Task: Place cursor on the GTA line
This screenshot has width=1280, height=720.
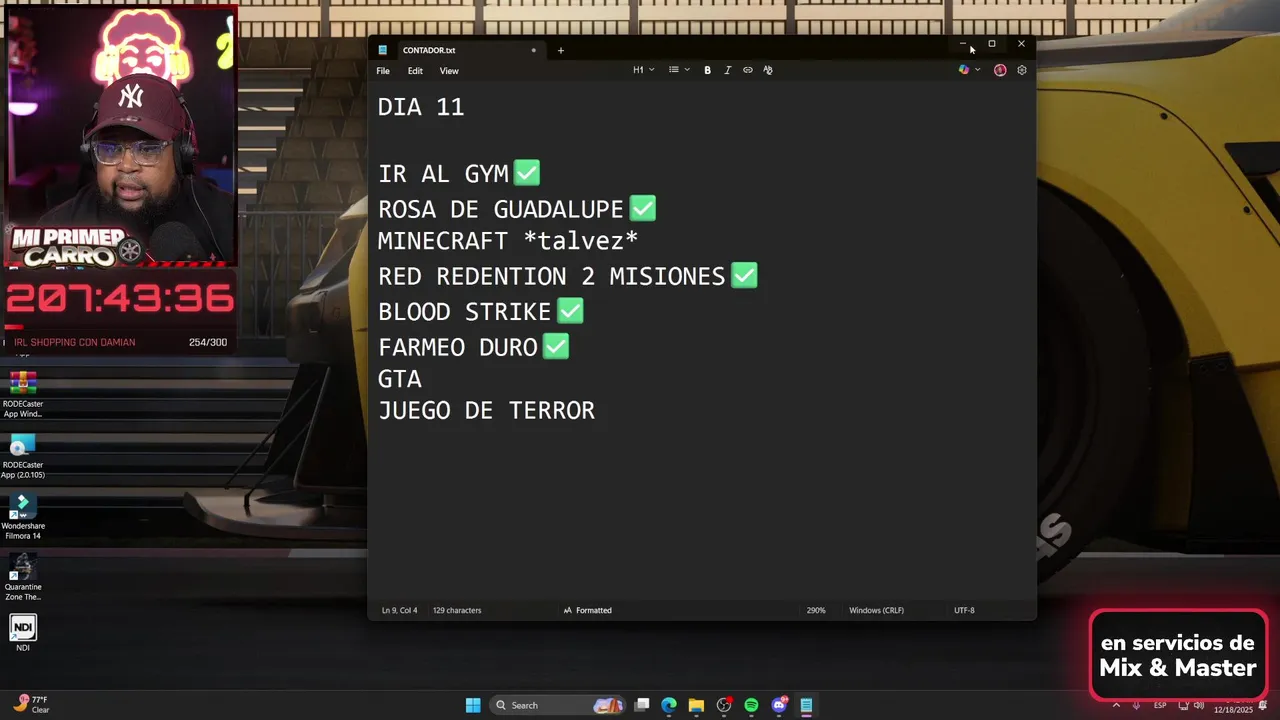Action: [x=400, y=379]
